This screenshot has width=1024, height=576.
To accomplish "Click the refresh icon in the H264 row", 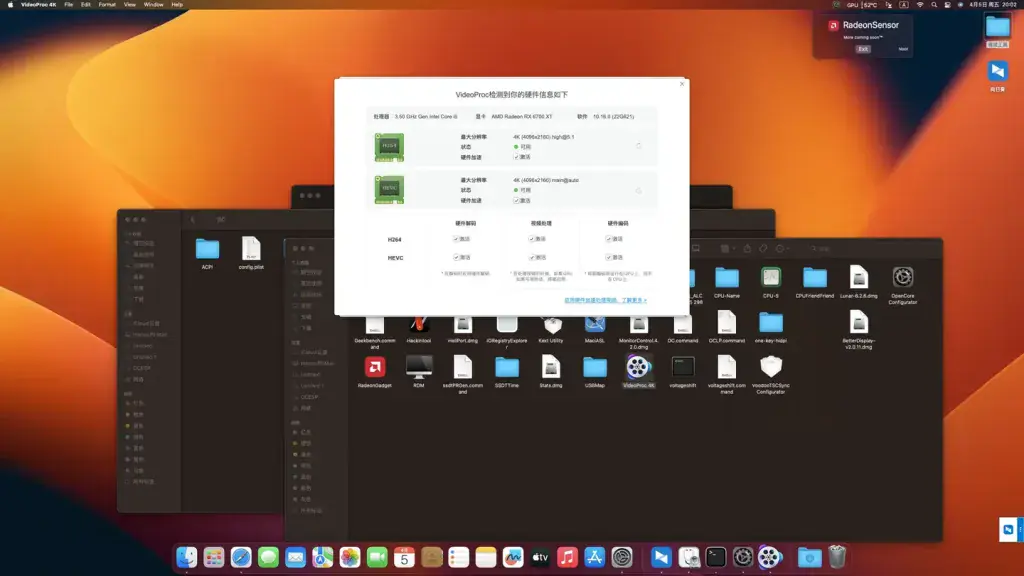I will [638, 146].
